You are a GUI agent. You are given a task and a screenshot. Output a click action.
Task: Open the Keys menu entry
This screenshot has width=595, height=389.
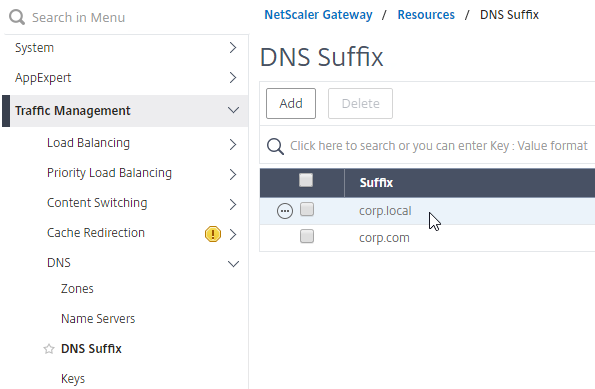(x=73, y=379)
